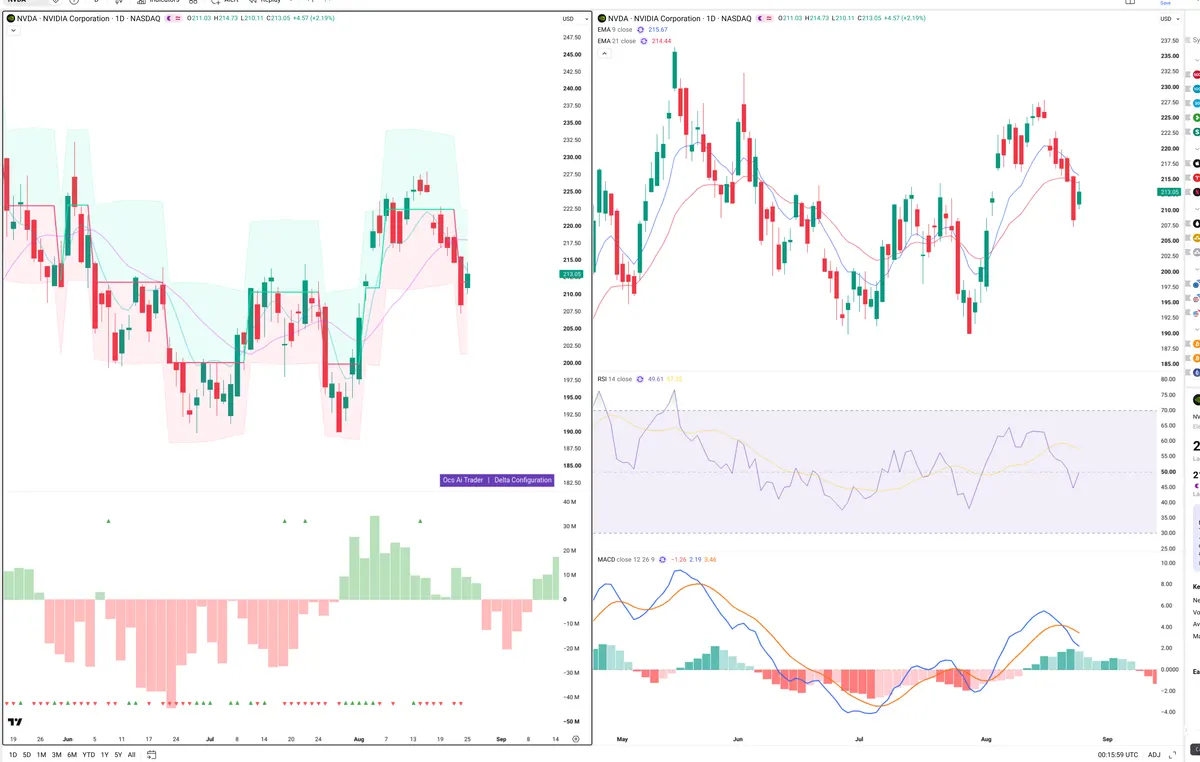Click the EMA 9 value 215.67
The image size is (1200, 762).
pos(658,30)
